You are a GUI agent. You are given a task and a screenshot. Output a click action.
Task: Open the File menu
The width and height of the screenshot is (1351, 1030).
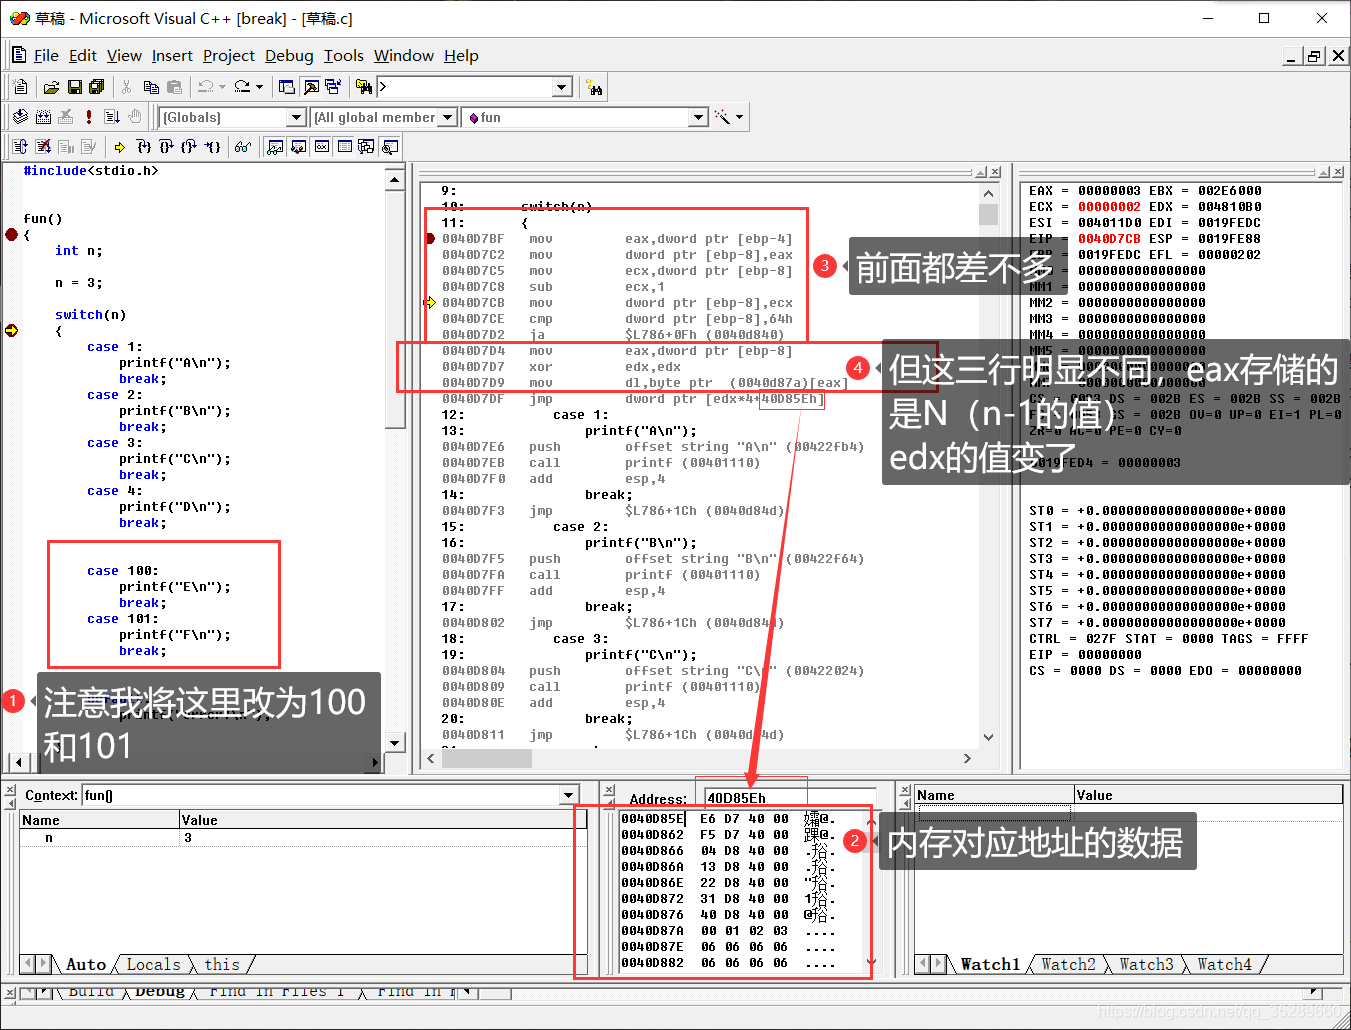(46, 56)
